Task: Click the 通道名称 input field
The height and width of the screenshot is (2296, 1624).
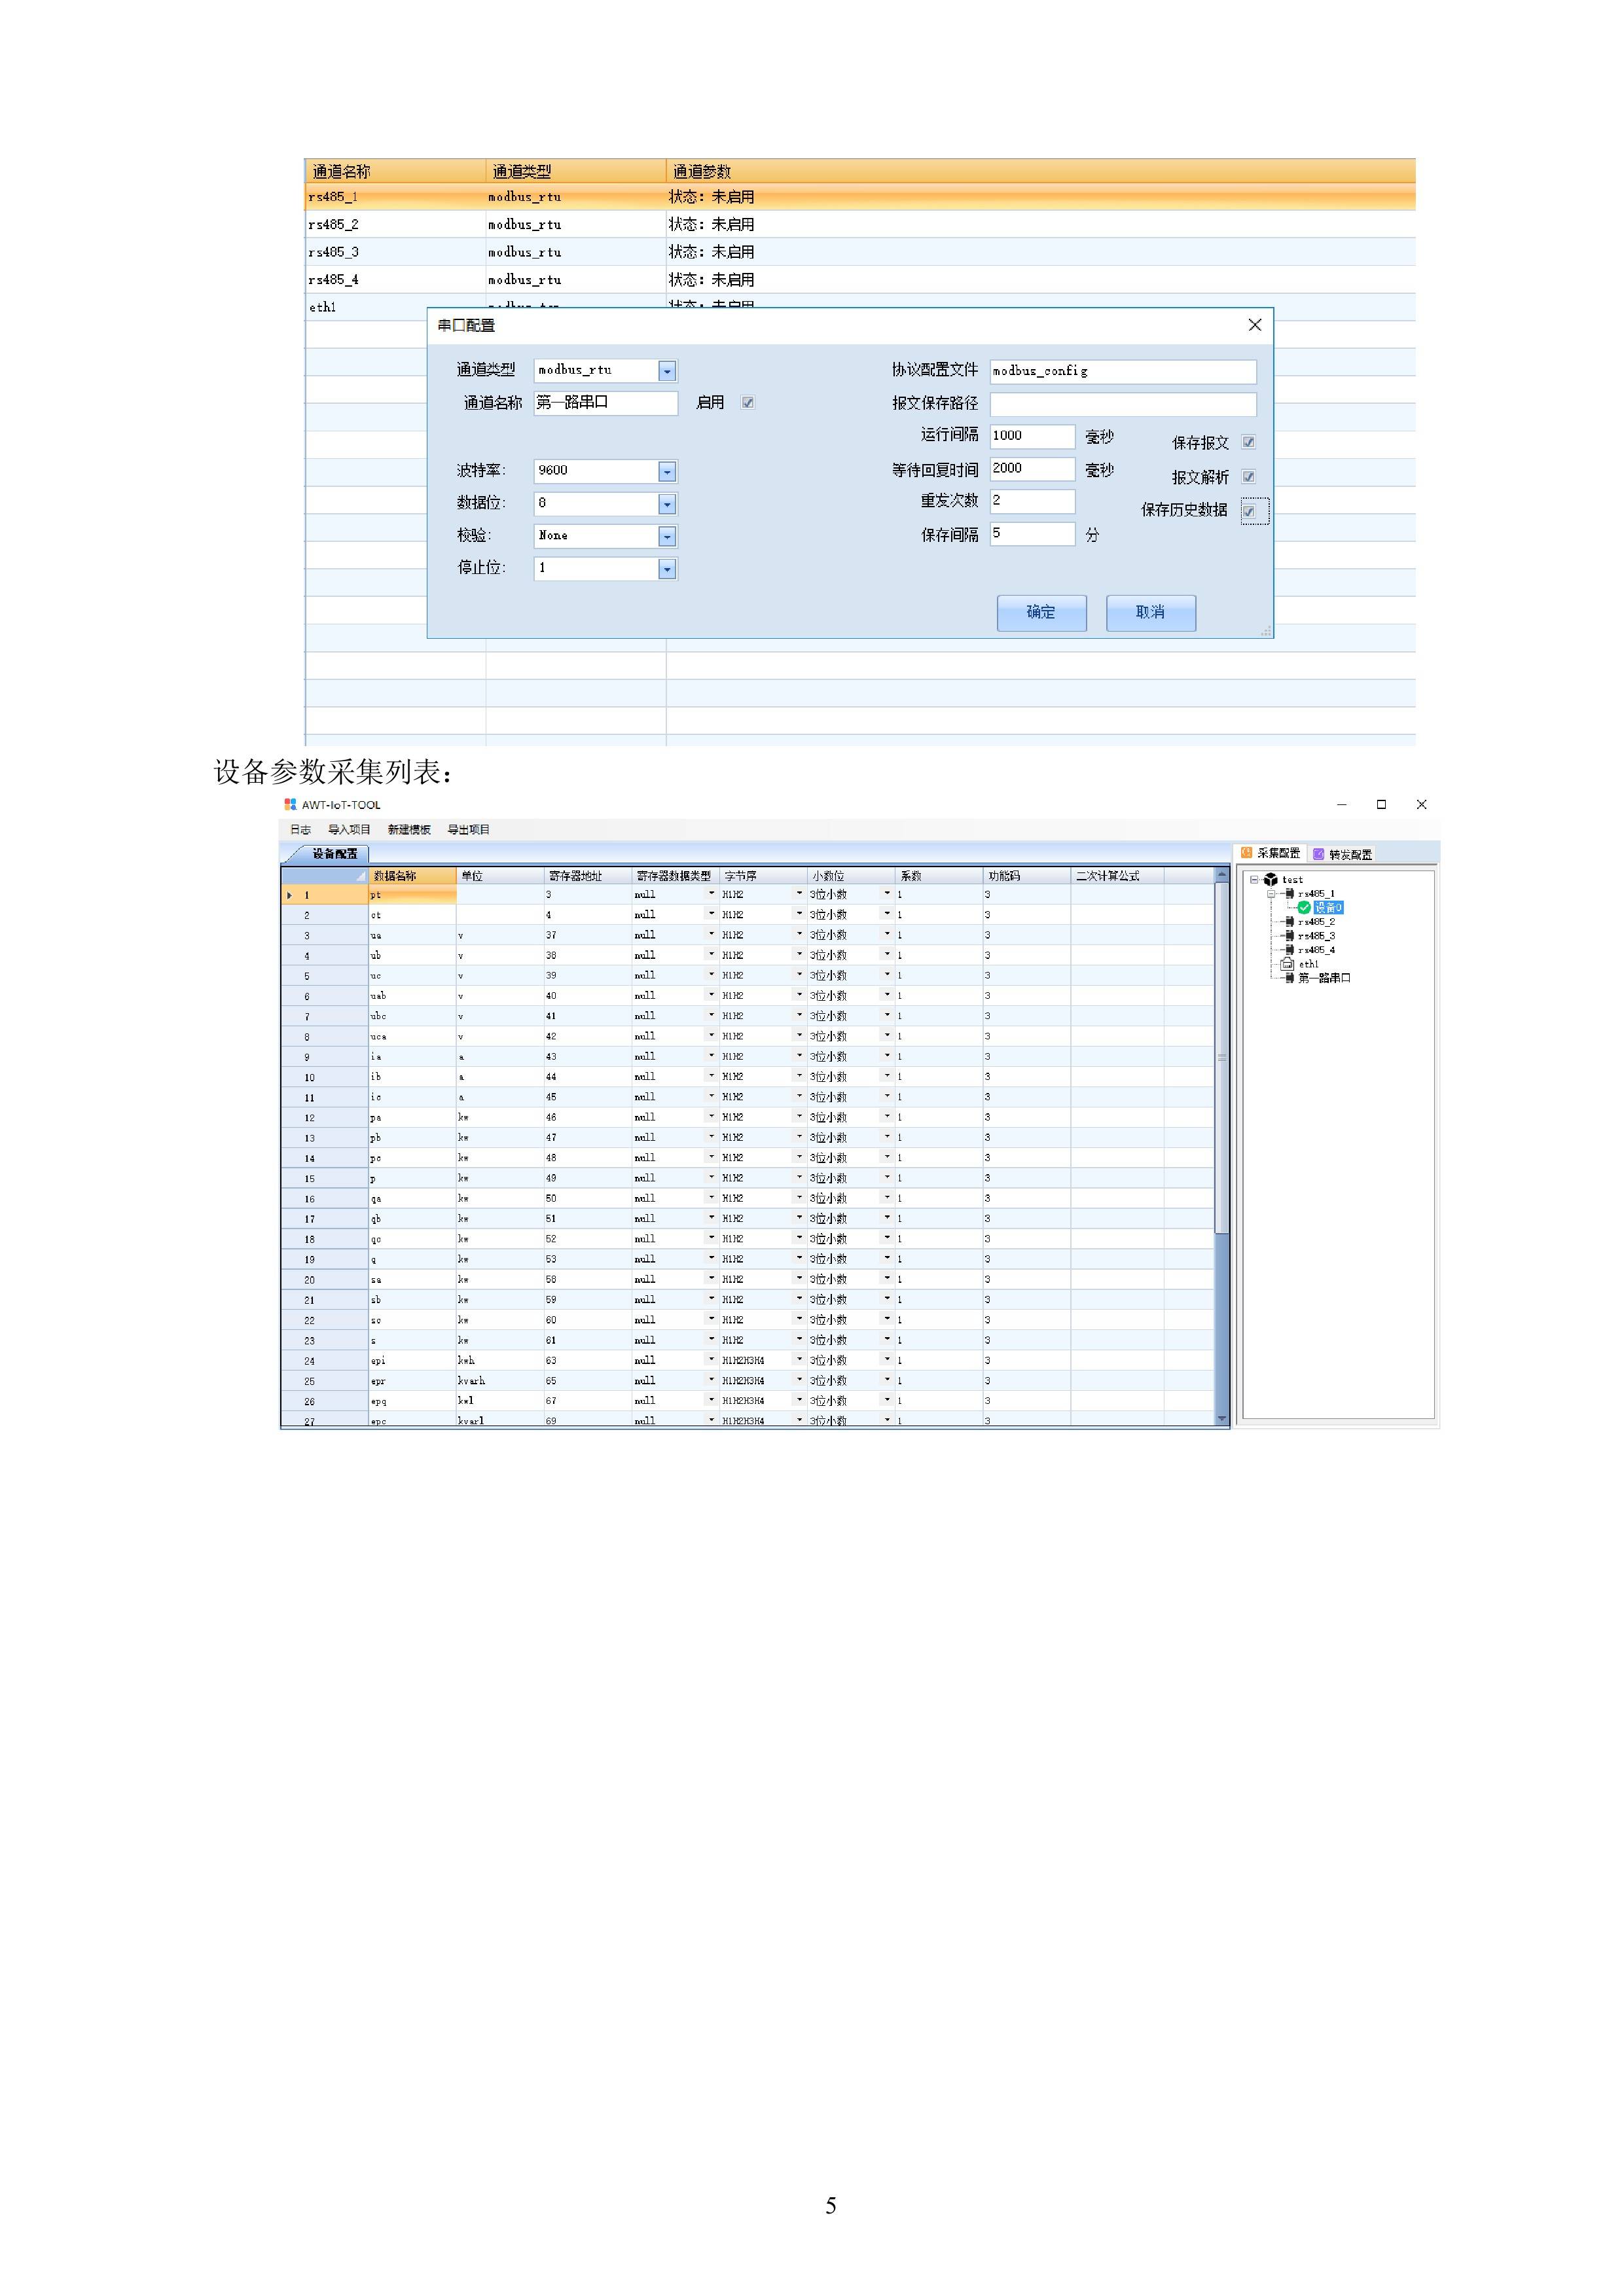Action: click(605, 403)
